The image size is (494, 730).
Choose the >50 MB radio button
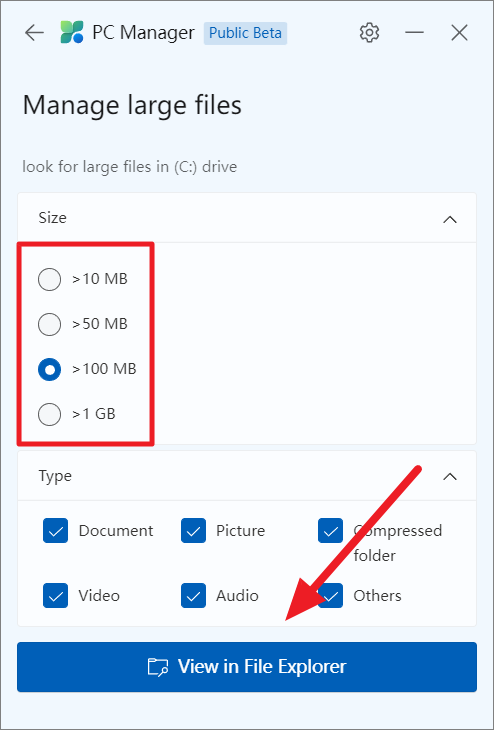pos(49,324)
